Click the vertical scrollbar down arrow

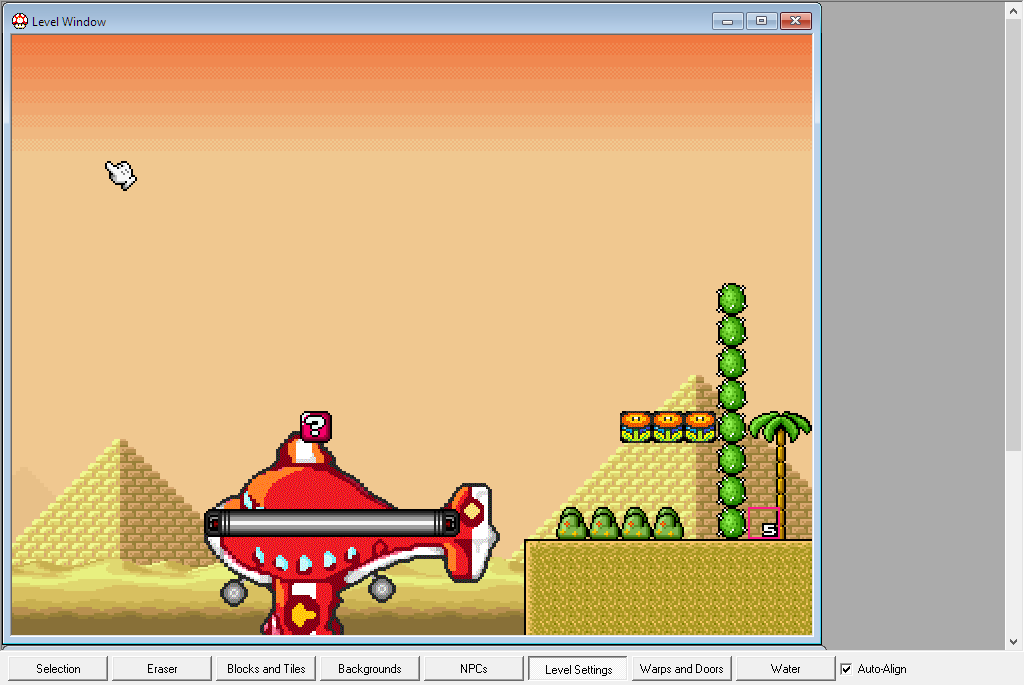point(1014,642)
